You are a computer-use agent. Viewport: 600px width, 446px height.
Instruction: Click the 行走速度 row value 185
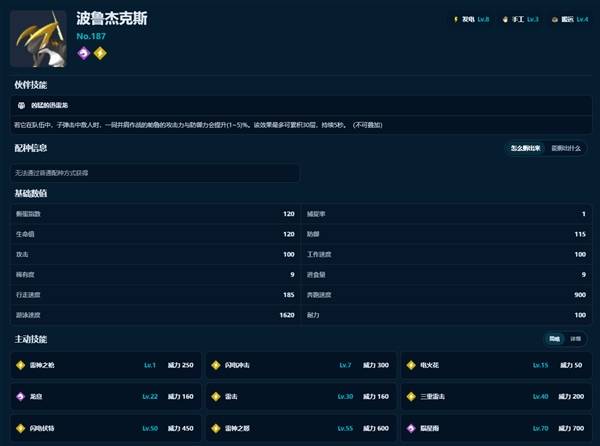click(x=289, y=295)
